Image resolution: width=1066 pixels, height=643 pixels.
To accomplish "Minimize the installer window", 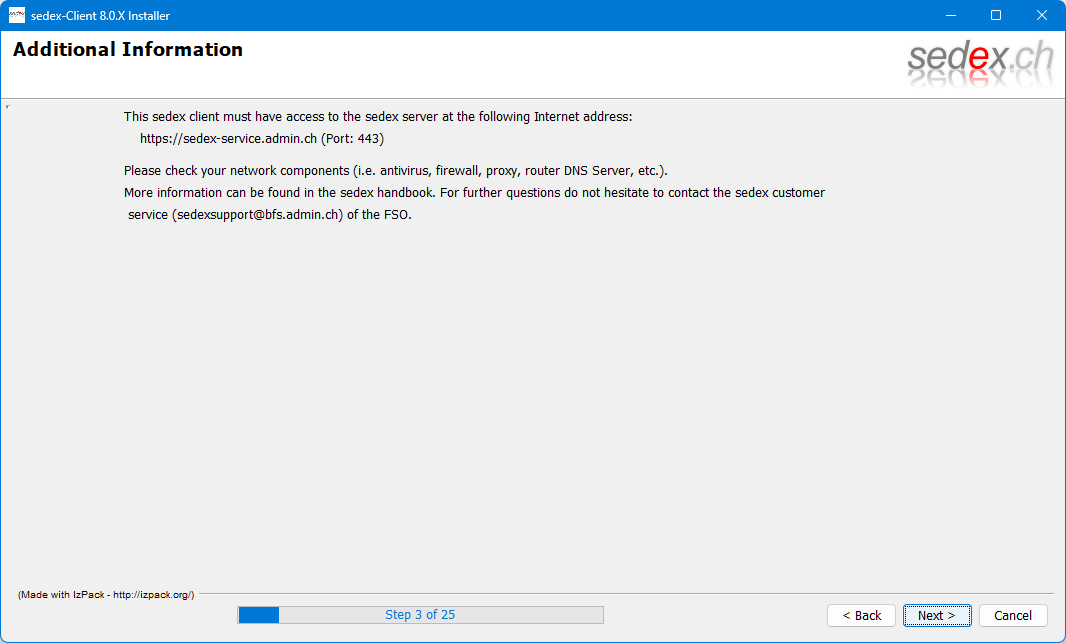I will [x=949, y=15].
